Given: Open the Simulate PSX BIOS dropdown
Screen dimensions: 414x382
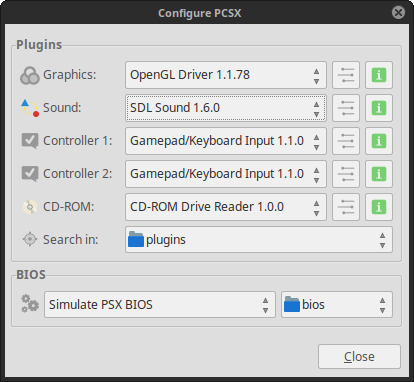Looking at the screenshot, I should 160,305.
